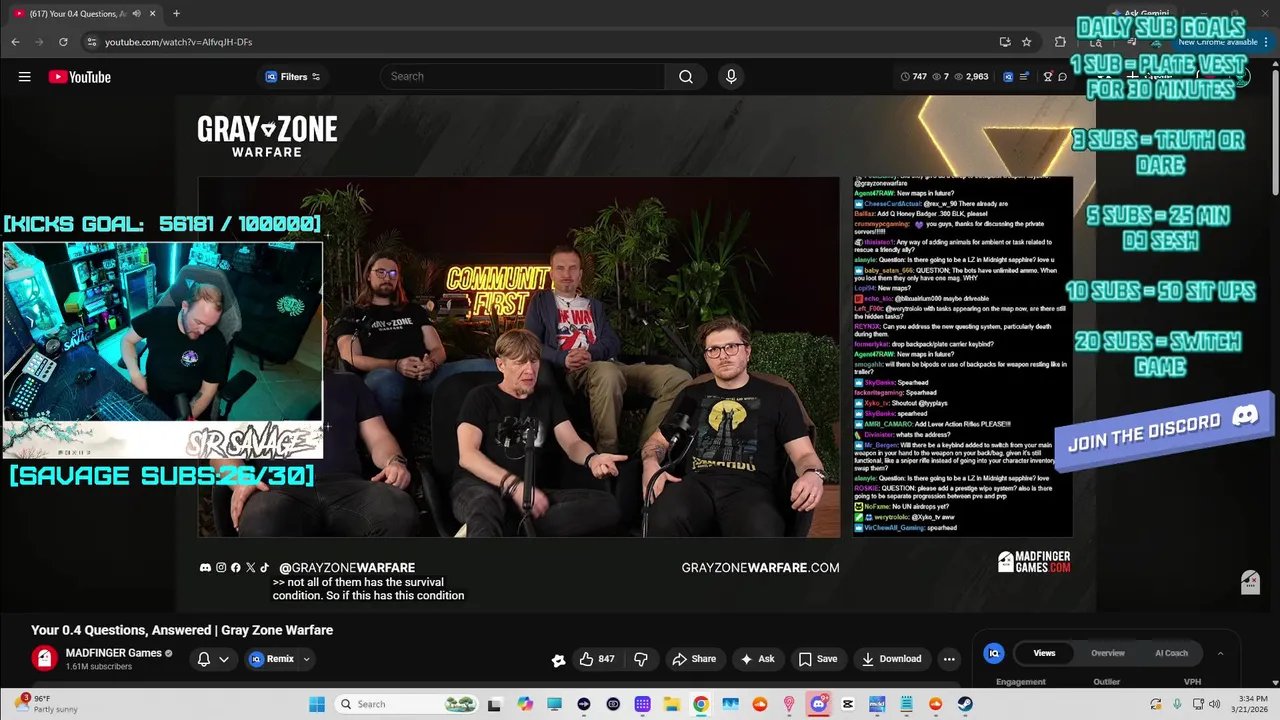Click the vidIQ header stats showing 747
This screenshot has height=720, width=1280.
click(913, 76)
